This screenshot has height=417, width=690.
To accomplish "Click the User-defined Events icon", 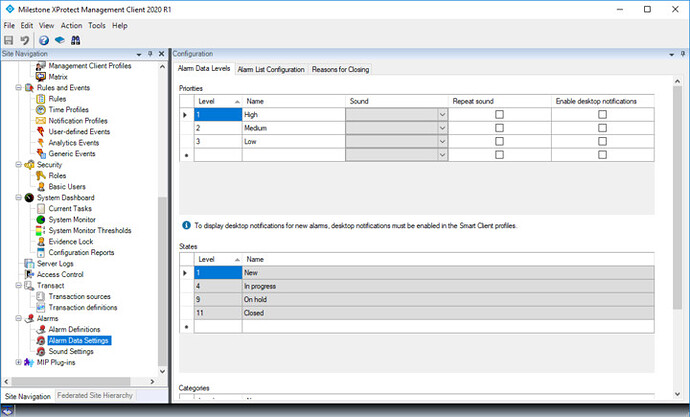I will tap(40, 132).
